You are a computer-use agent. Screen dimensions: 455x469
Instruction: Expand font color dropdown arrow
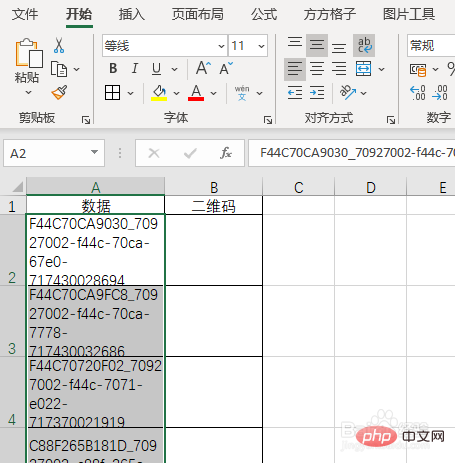[x=214, y=93]
